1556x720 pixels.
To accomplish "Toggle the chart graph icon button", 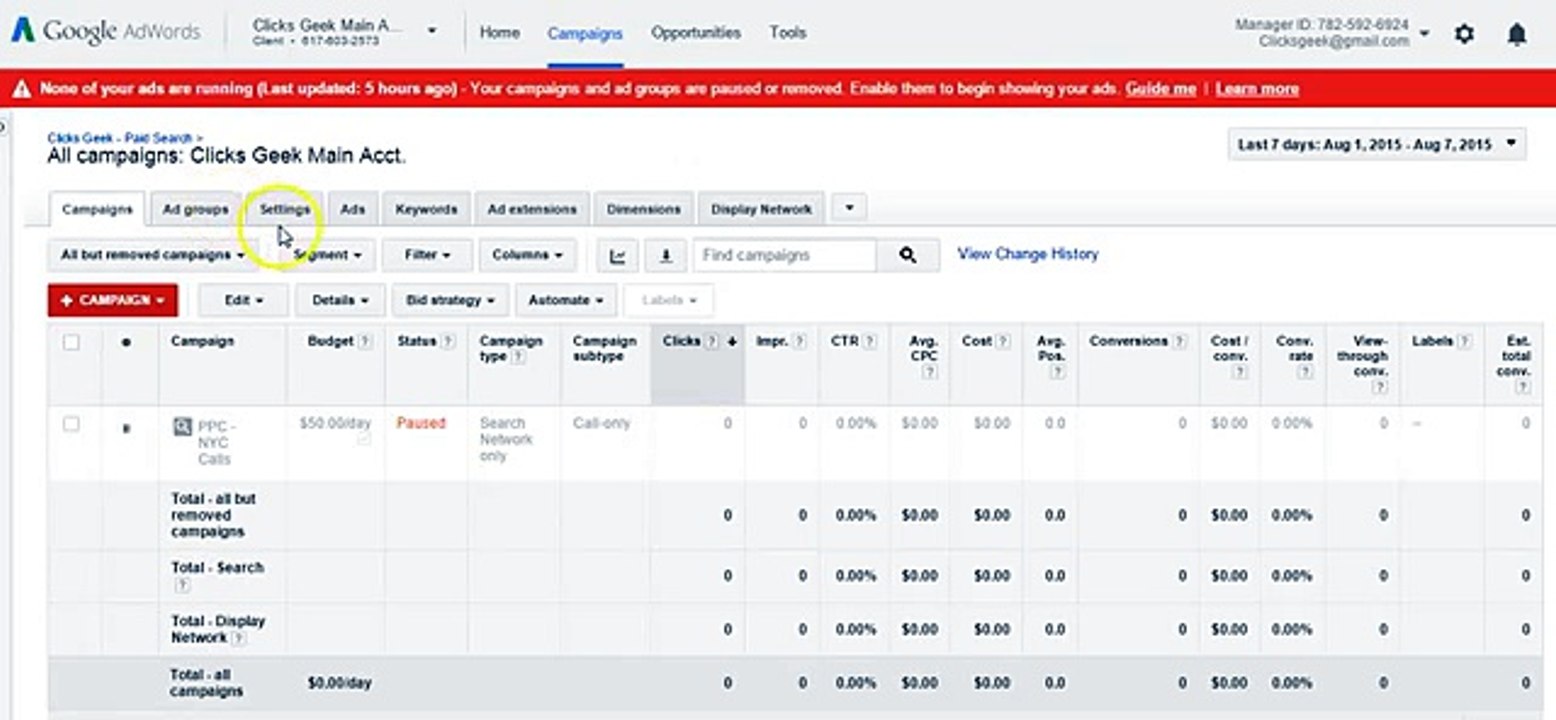I will [618, 256].
